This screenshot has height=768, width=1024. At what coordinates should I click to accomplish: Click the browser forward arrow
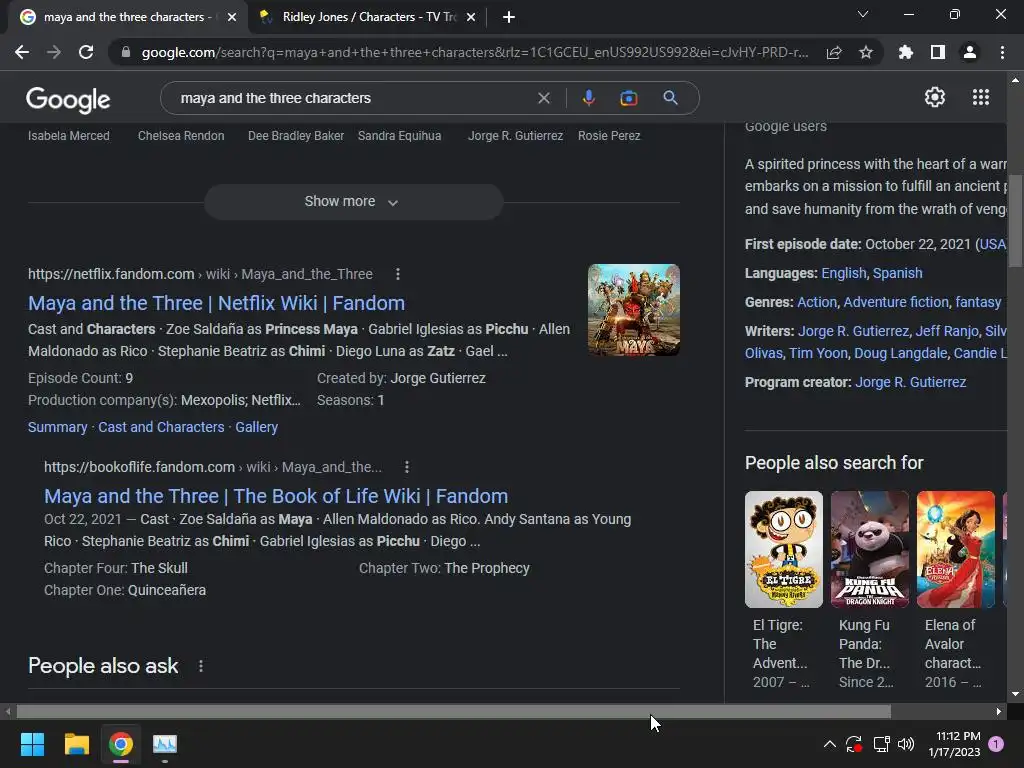tap(54, 52)
